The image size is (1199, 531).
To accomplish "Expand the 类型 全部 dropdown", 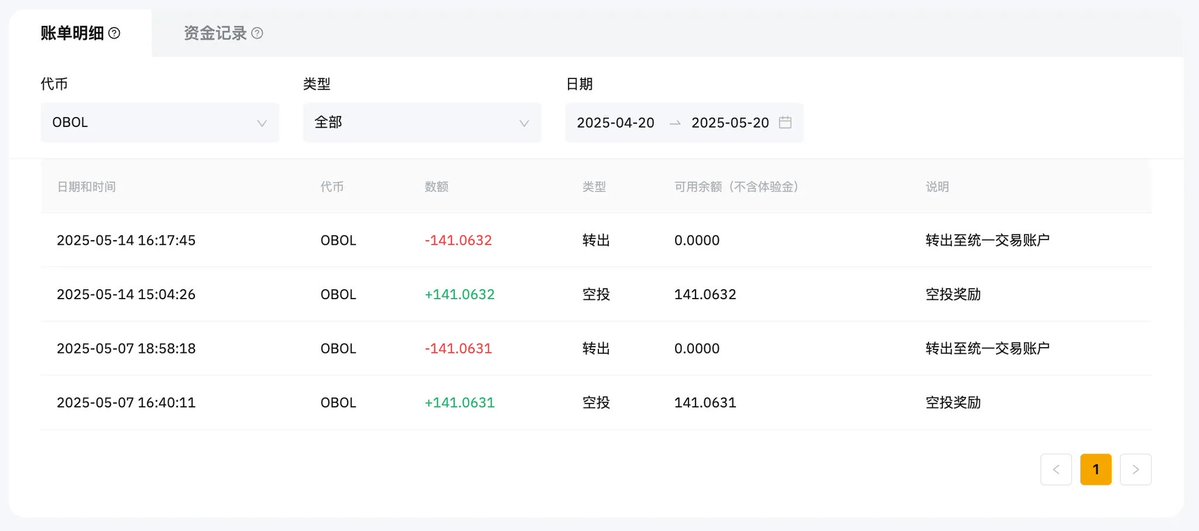I will coord(422,122).
